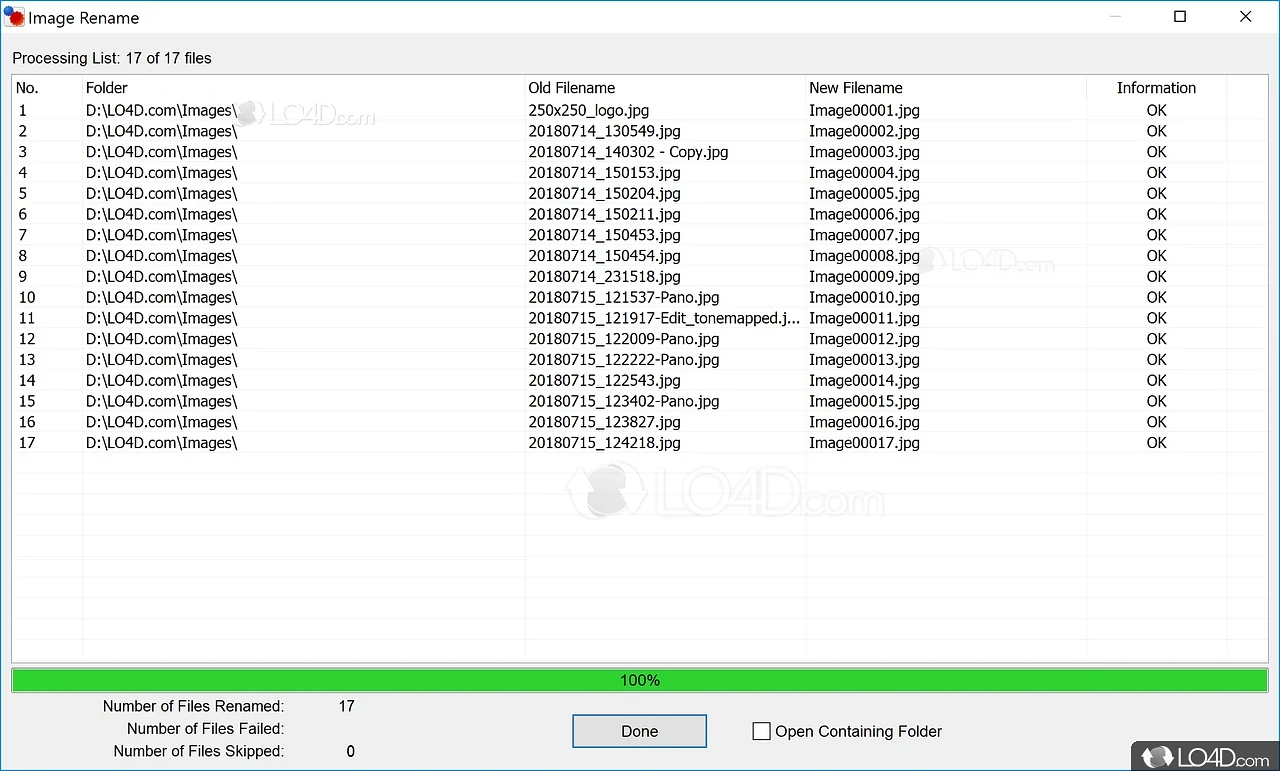Select 20180715_121537-Pano.jpg in the list
Image resolution: width=1280 pixels, height=771 pixels.
624,297
